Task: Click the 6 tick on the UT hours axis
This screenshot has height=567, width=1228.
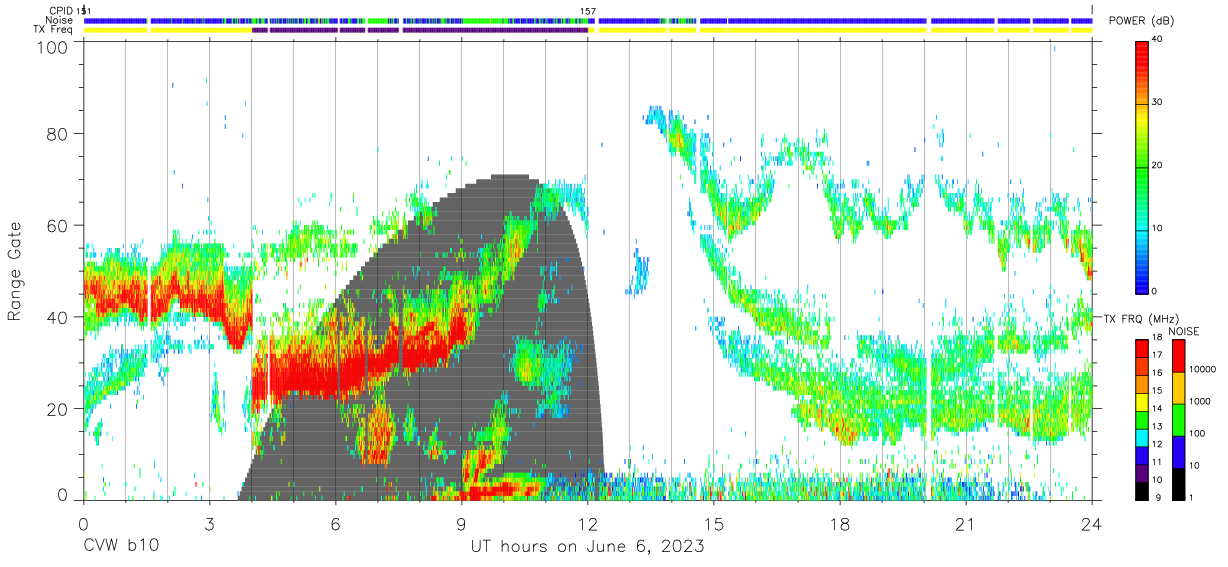Action: tap(335, 523)
